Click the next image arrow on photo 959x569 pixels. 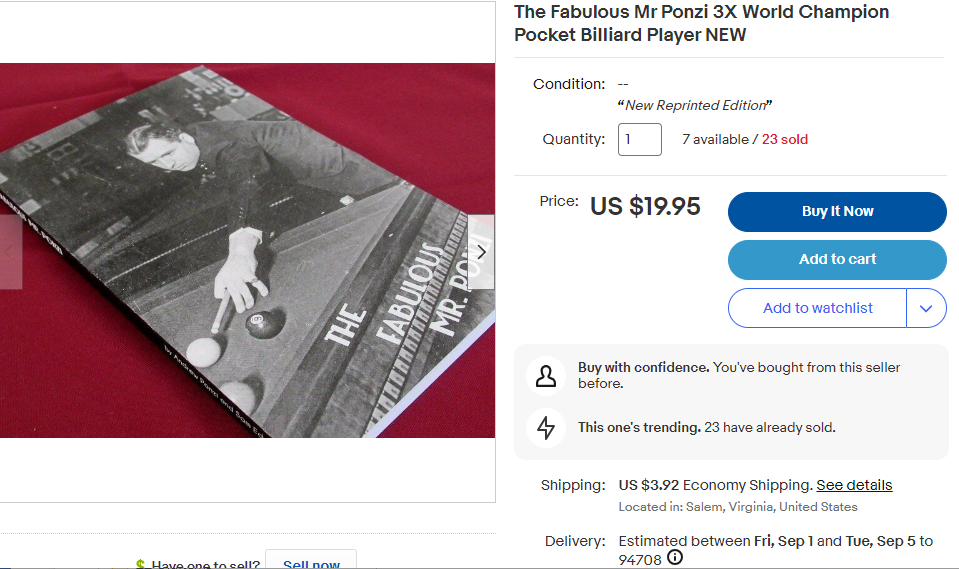pyautogui.click(x=481, y=251)
